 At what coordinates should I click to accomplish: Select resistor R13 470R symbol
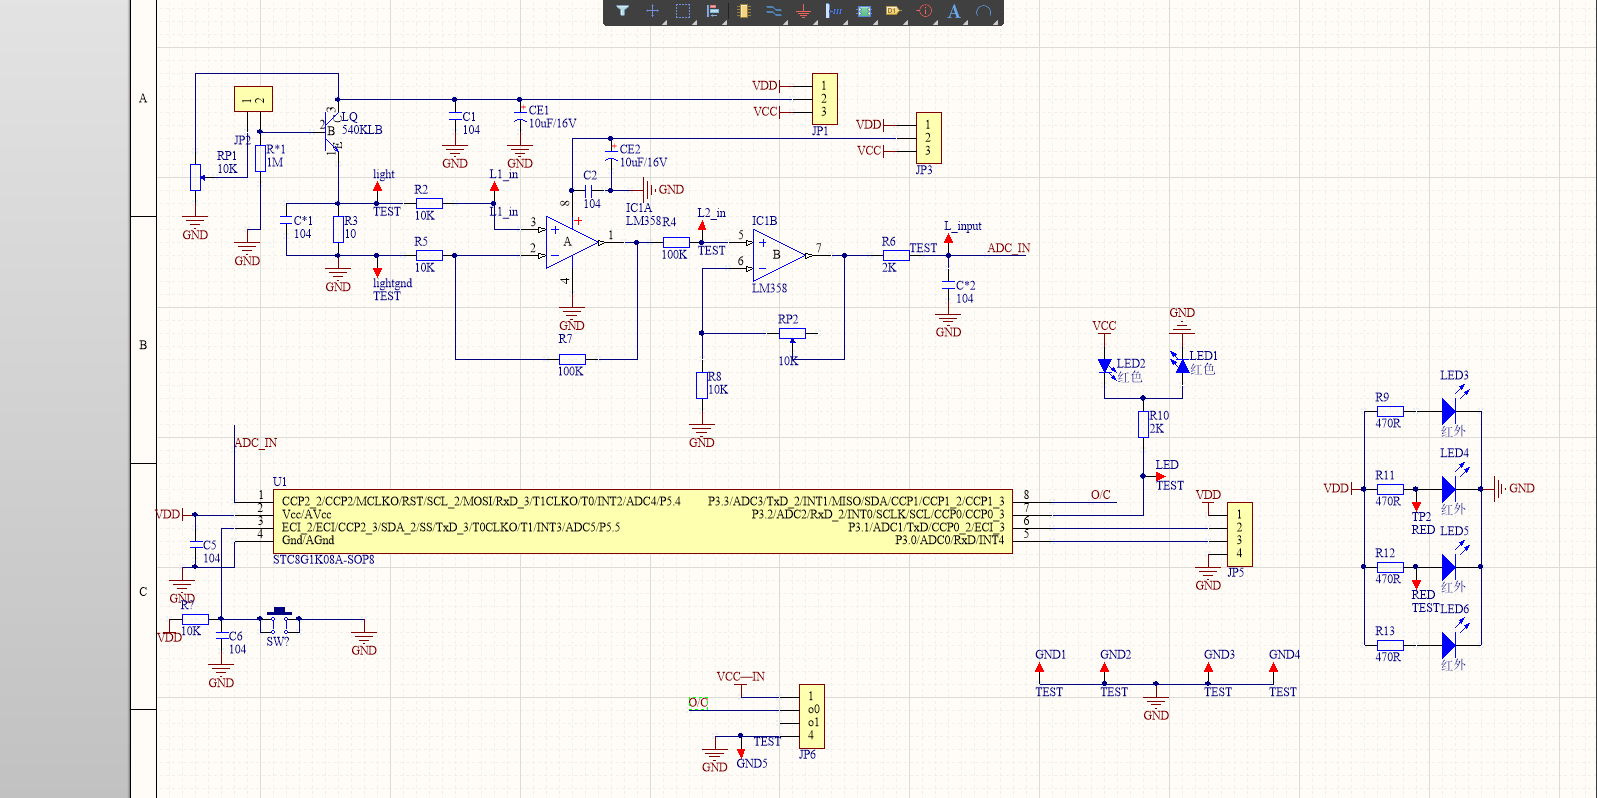[1390, 645]
